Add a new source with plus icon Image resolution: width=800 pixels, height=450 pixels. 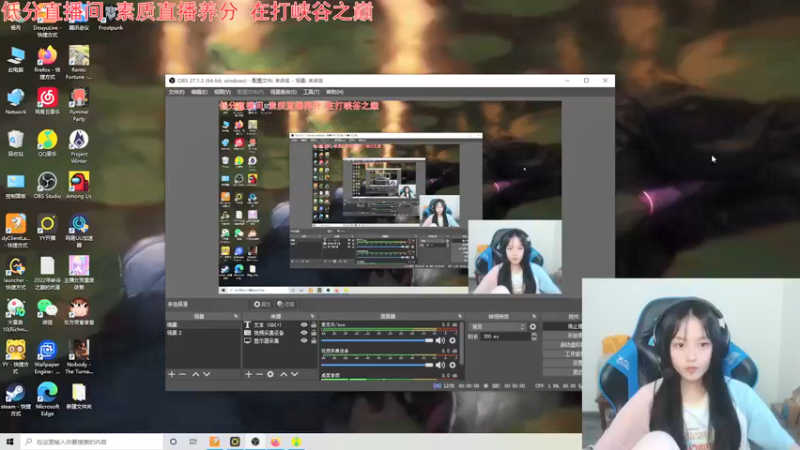248,374
